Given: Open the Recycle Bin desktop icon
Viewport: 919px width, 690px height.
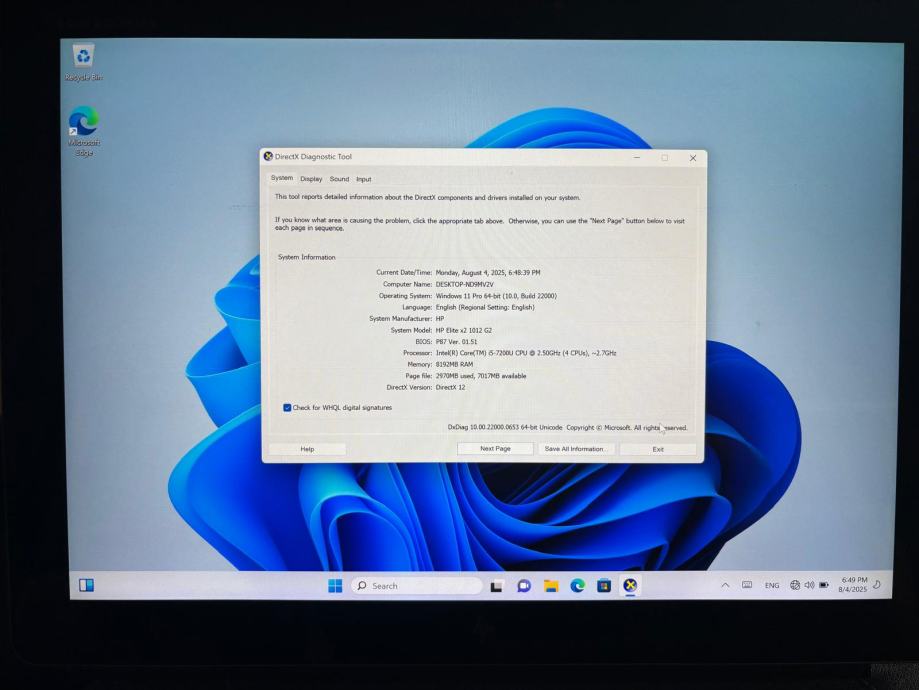Looking at the screenshot, I should click(x=83, y=62).
